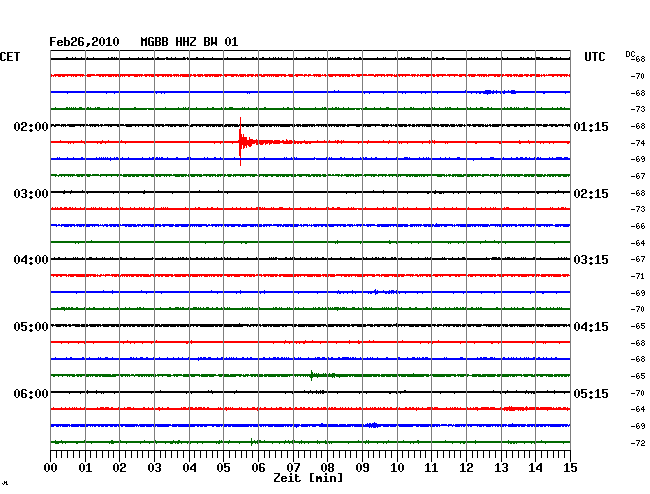Click the 14 minute axis label
The width and height of the screenshot is (650, 494).
point(535,467)
